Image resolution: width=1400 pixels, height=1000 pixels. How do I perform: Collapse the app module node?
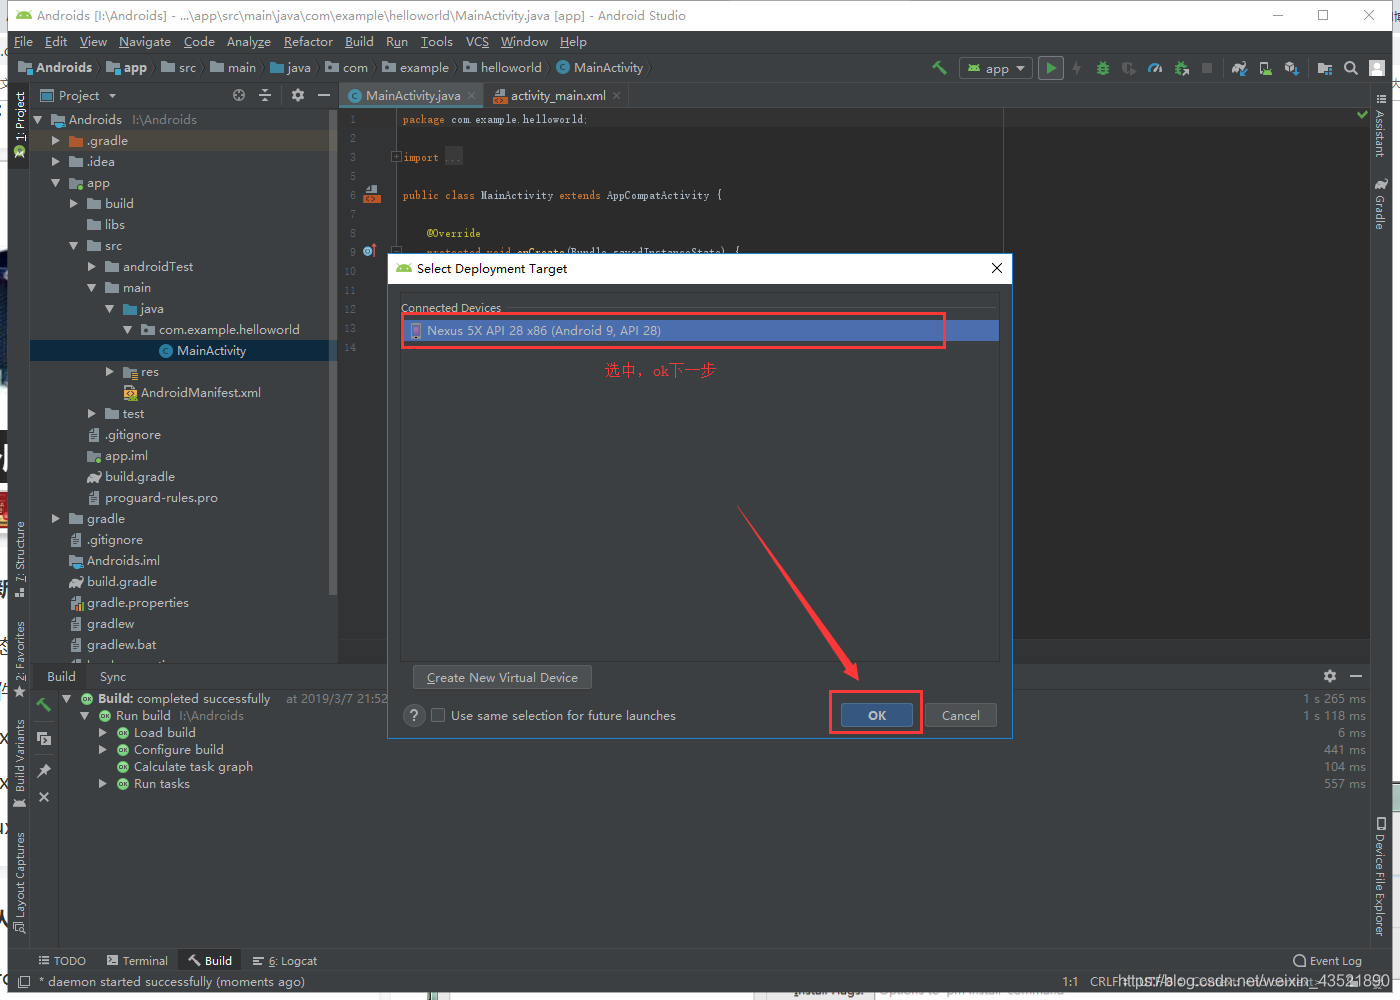pos(56,183)
